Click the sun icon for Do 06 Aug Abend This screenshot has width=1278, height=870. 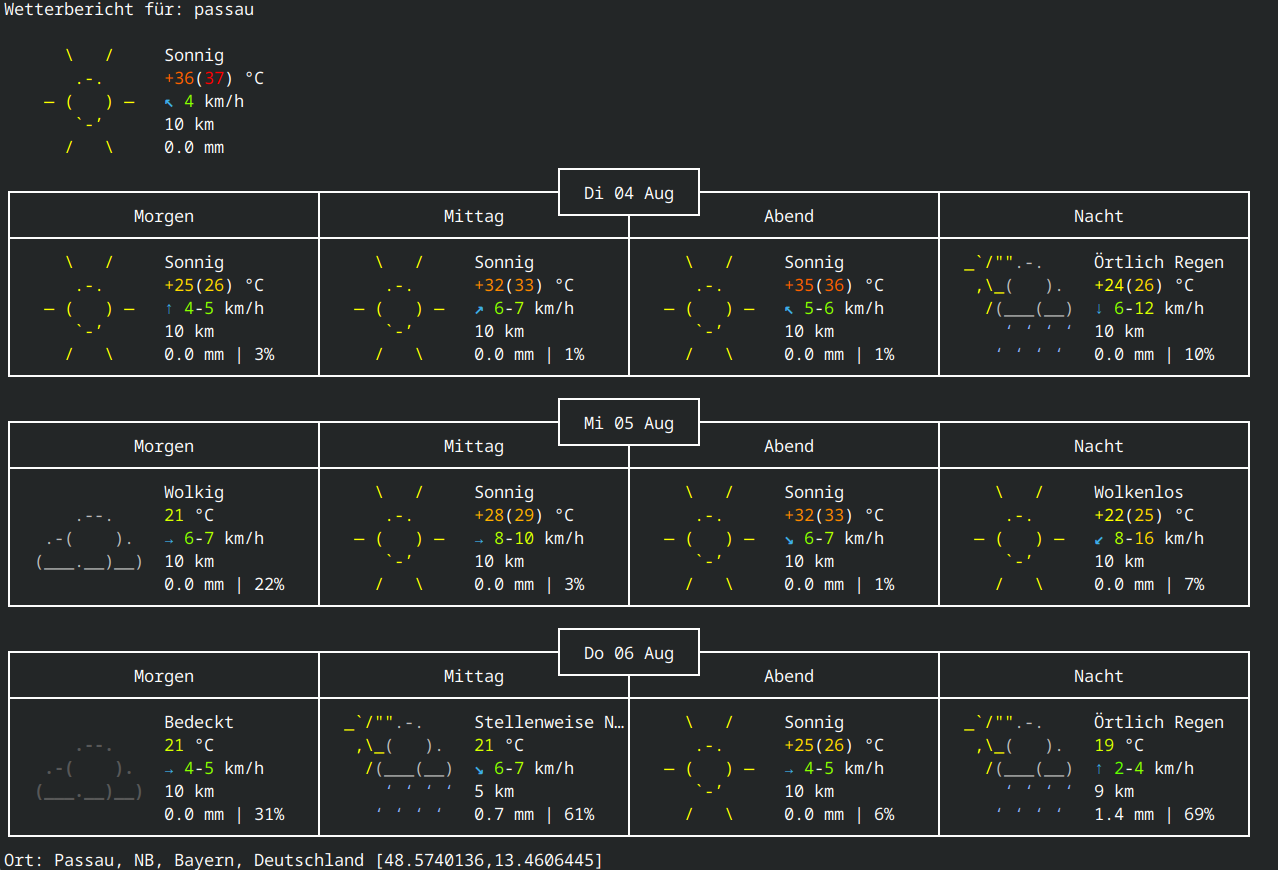[709, 769]
